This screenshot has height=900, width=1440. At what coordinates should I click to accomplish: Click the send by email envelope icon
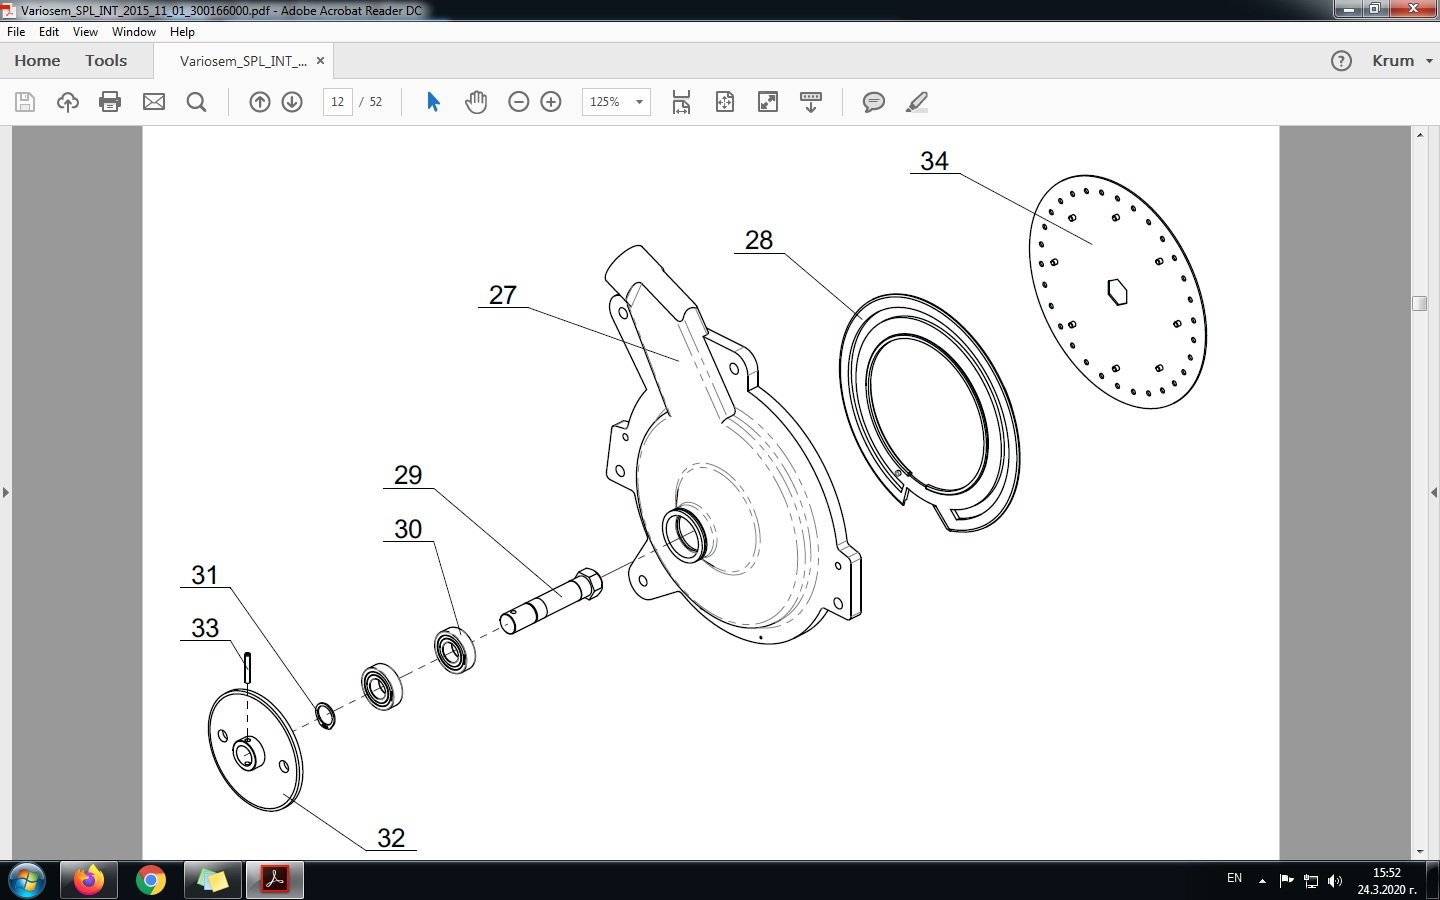154,102
